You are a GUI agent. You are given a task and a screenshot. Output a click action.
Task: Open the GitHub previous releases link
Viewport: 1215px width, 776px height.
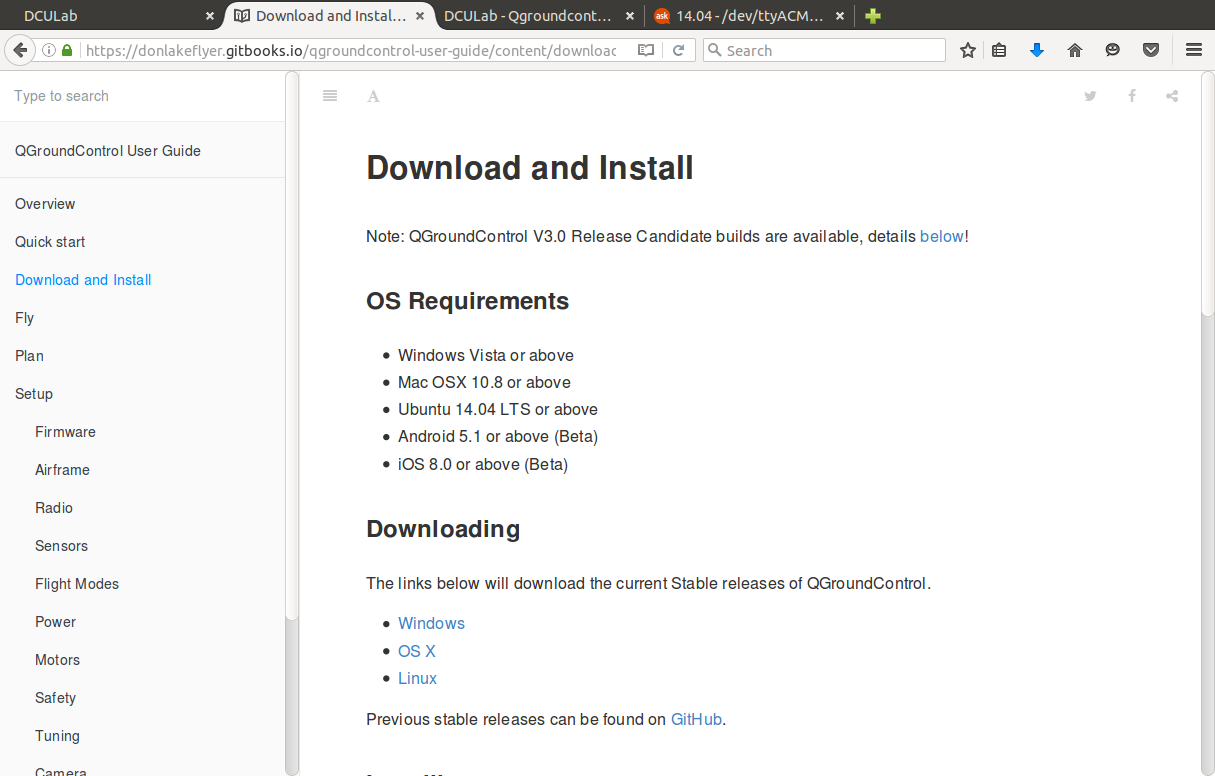click(x=696, y=719)
